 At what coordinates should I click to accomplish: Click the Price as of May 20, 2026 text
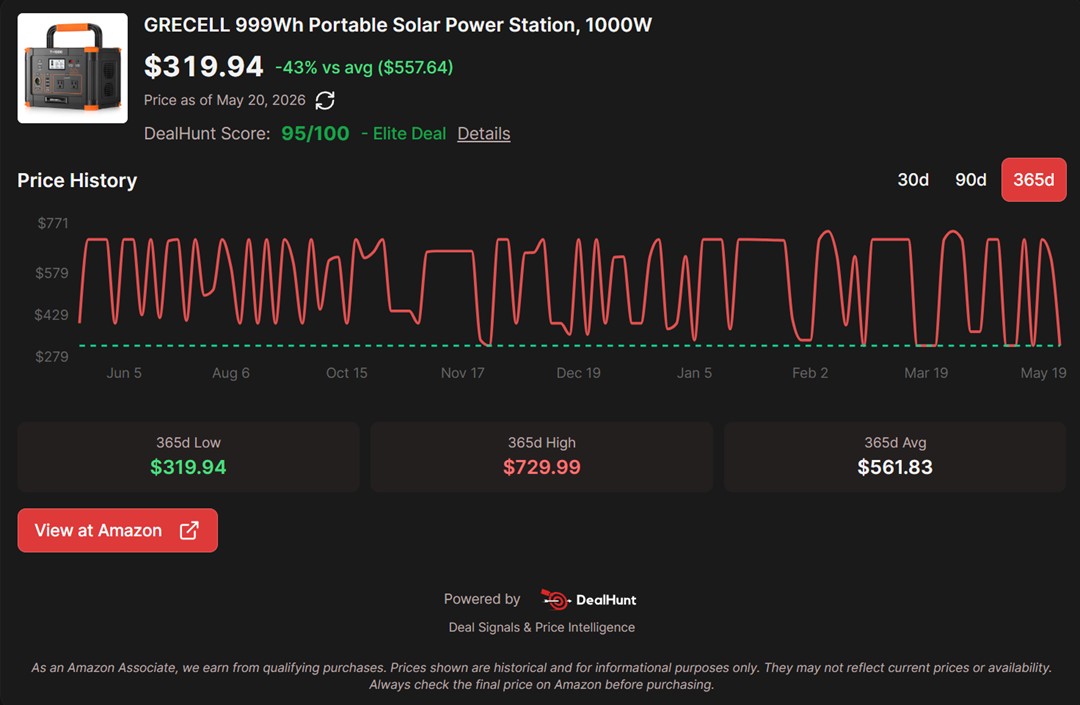coord(225,101)
